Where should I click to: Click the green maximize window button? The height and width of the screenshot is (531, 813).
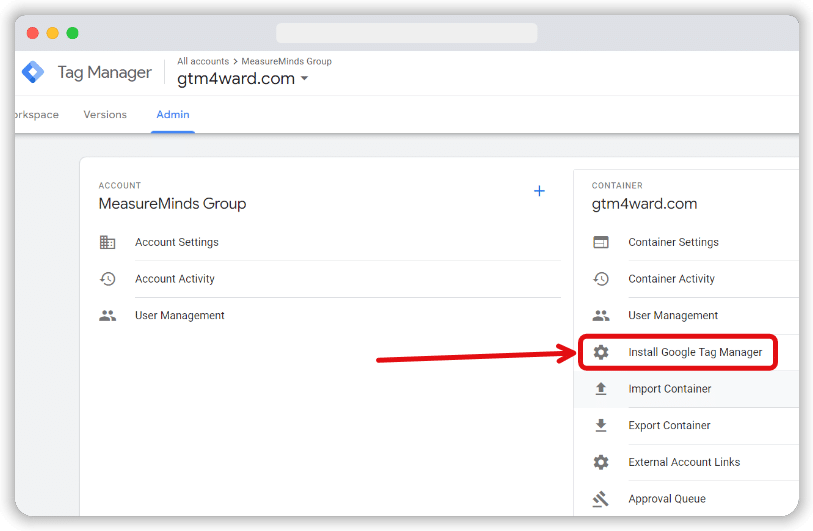pos(73,33)
